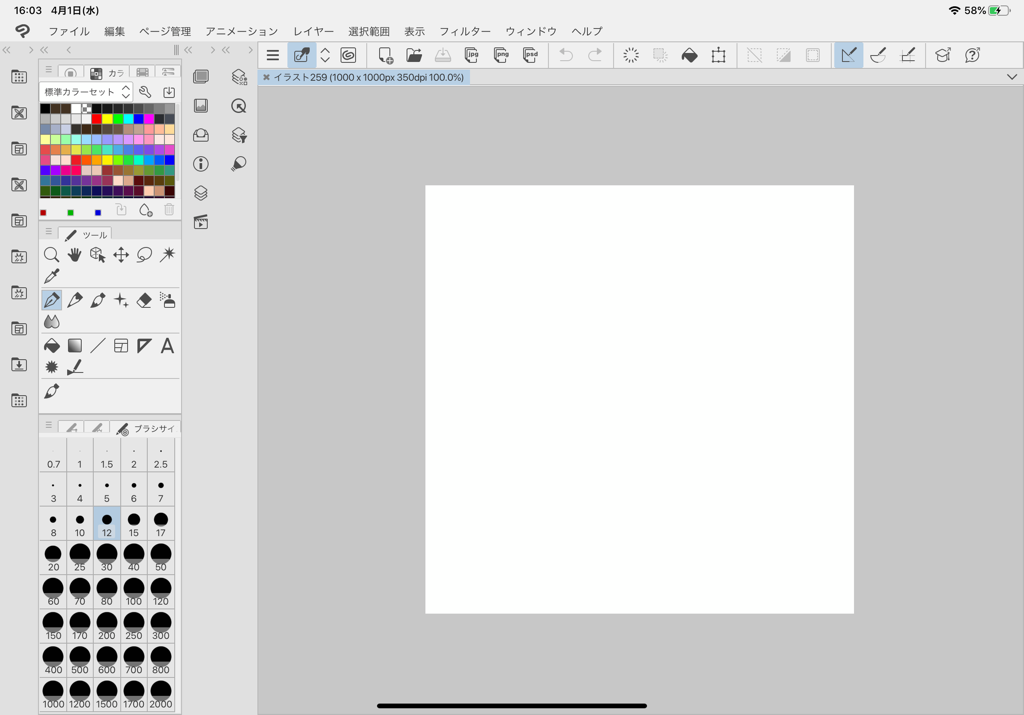Select the Move layer tool
The image size is (1024, 715).
tap(121, 255)
